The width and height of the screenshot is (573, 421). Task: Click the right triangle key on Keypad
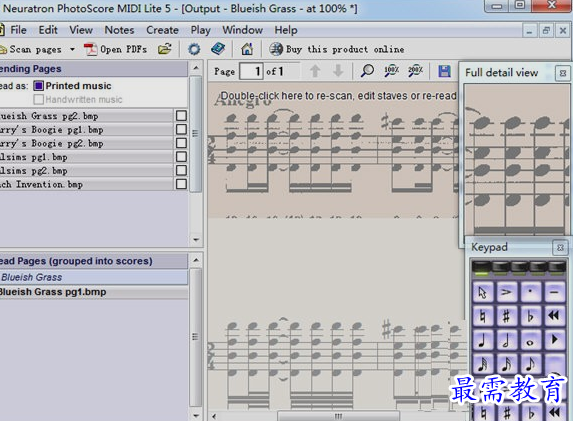tap(554, 340)
